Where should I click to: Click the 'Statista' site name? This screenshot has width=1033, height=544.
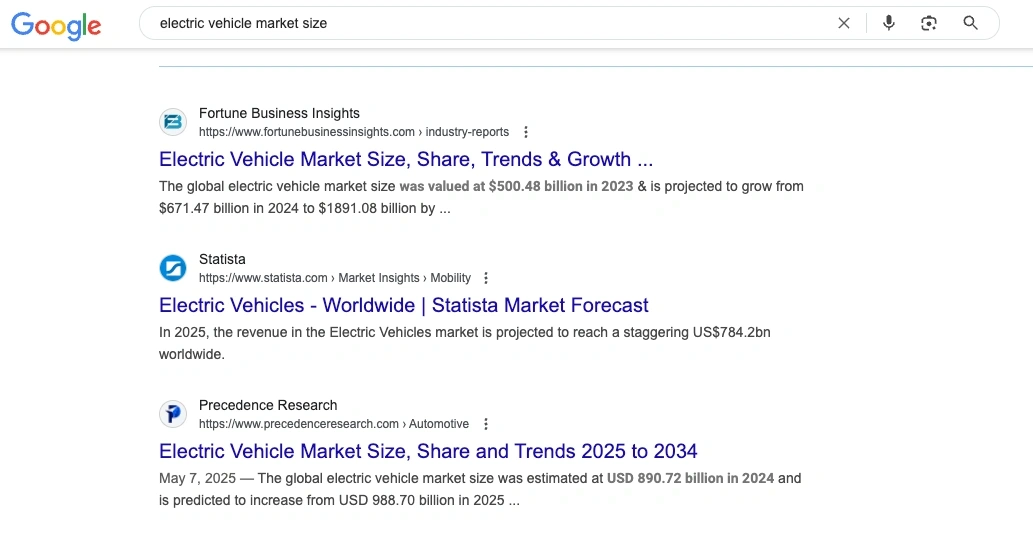click(x=222, y=259)
